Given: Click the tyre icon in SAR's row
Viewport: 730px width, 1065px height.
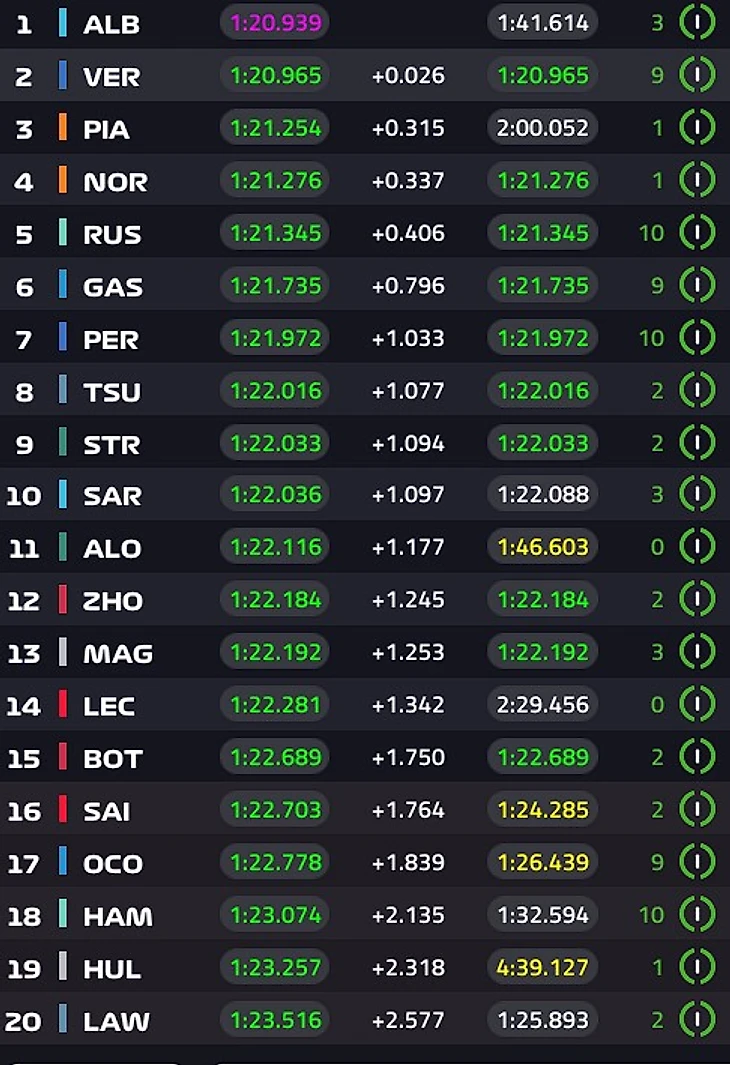Looking at the screenshot, I should [x=697, y=494].
